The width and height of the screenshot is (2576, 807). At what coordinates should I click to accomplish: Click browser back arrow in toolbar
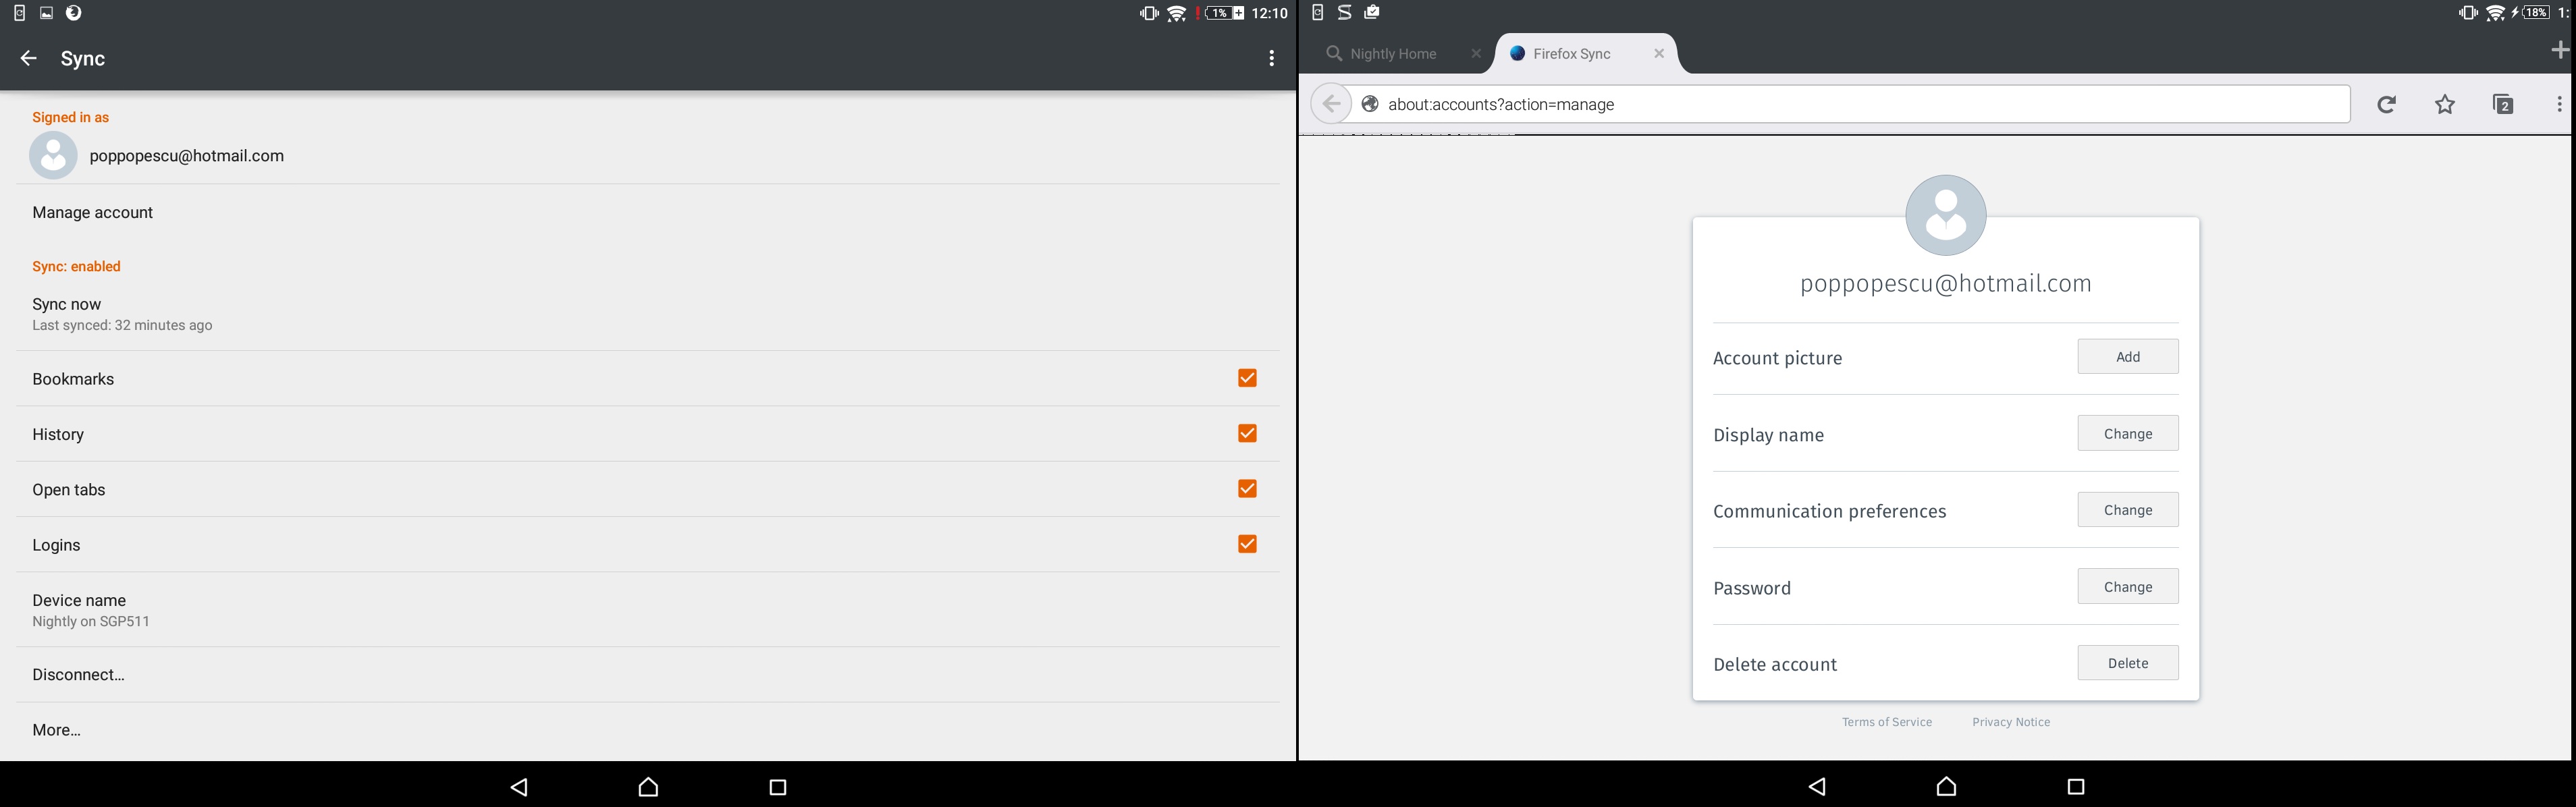coord(1331,104)
